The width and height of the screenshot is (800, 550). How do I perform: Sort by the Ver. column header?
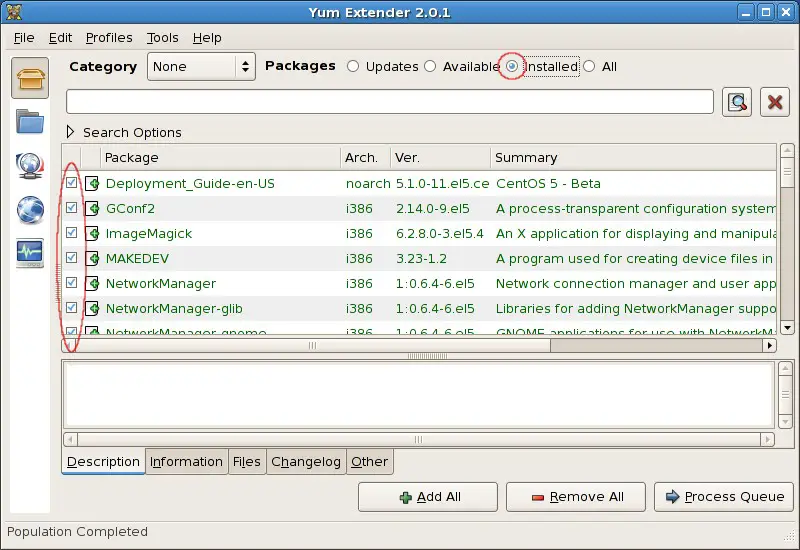(440, 158)
